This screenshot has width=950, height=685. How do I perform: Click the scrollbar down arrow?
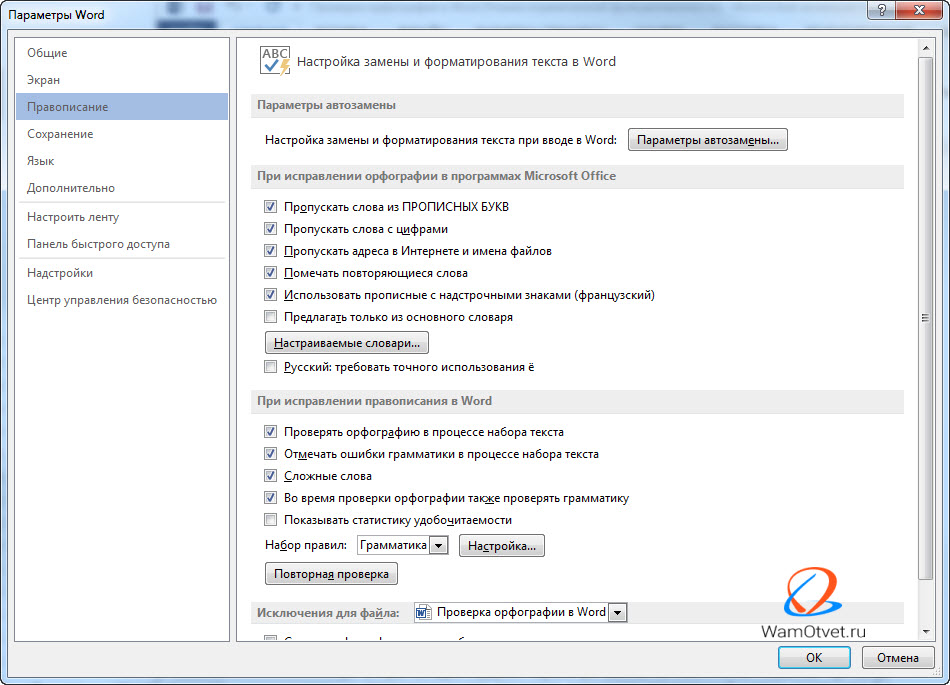click(926, 632)
